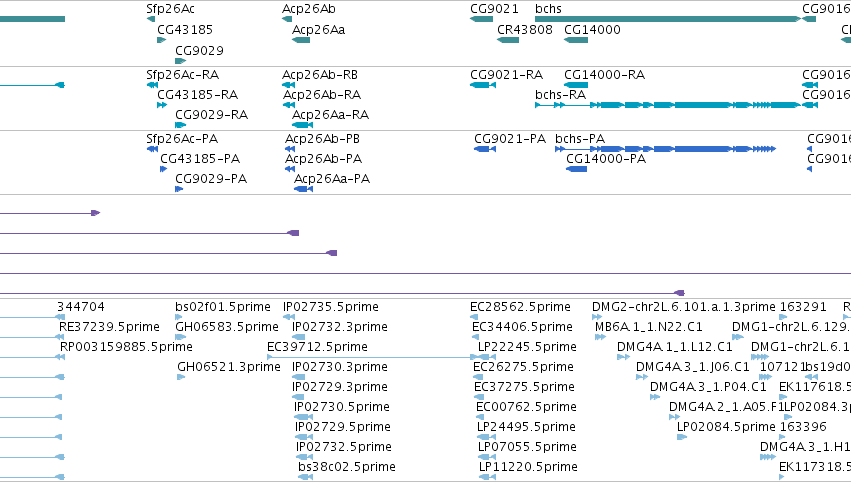Click the DMG2-chr2L.6.101.a.1.3prime label
The image size is (851, 482).
683,307
